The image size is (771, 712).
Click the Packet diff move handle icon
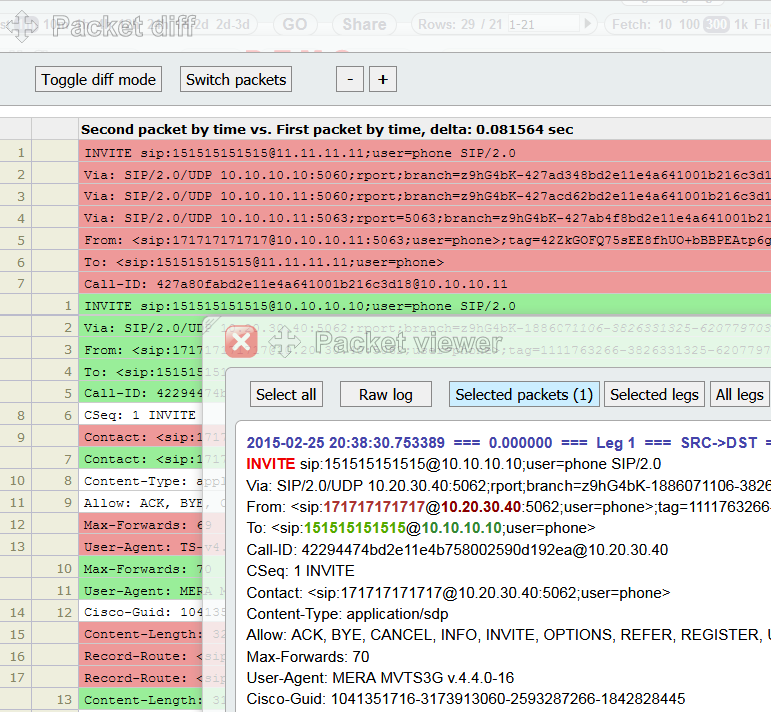tap(22, 26)
